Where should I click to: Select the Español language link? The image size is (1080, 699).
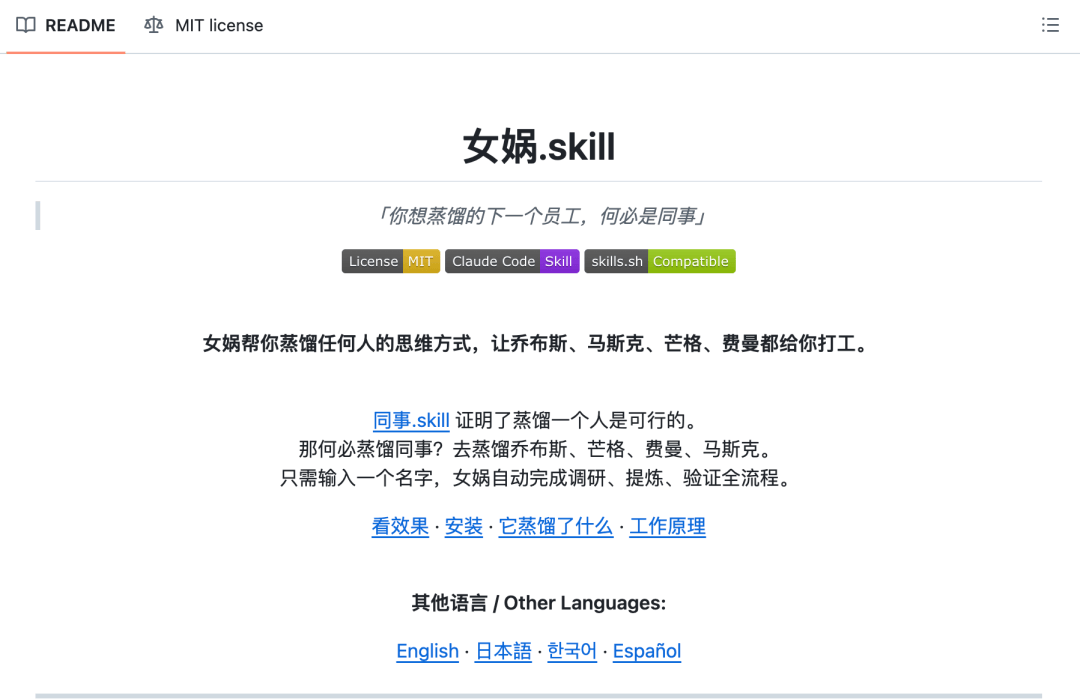click(647, 651)
